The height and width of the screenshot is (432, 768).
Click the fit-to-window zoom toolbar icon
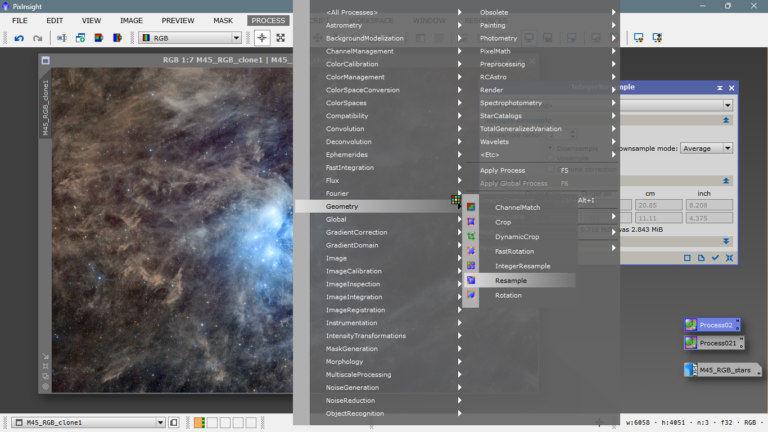(281, 38)
